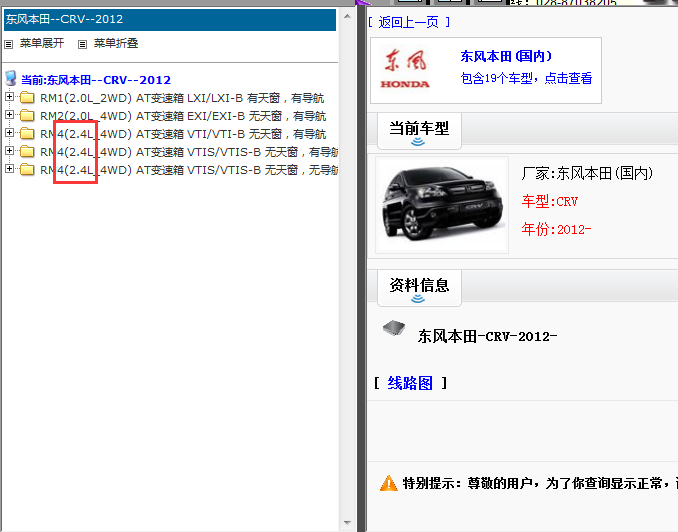
Task: Click the folder icon of VTI/VTI-B row
Action: [x=27, y=134]
